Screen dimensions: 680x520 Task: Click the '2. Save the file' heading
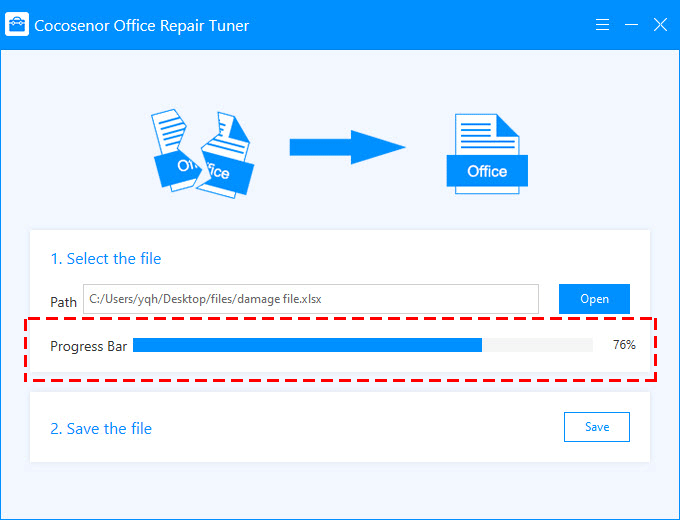pos(101,428)
